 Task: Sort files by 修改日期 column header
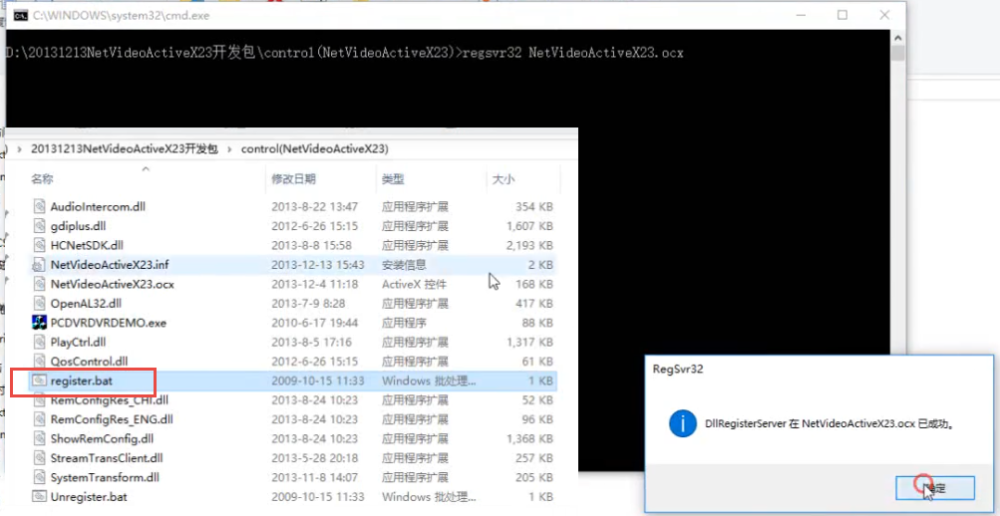(x=293, y=179)
